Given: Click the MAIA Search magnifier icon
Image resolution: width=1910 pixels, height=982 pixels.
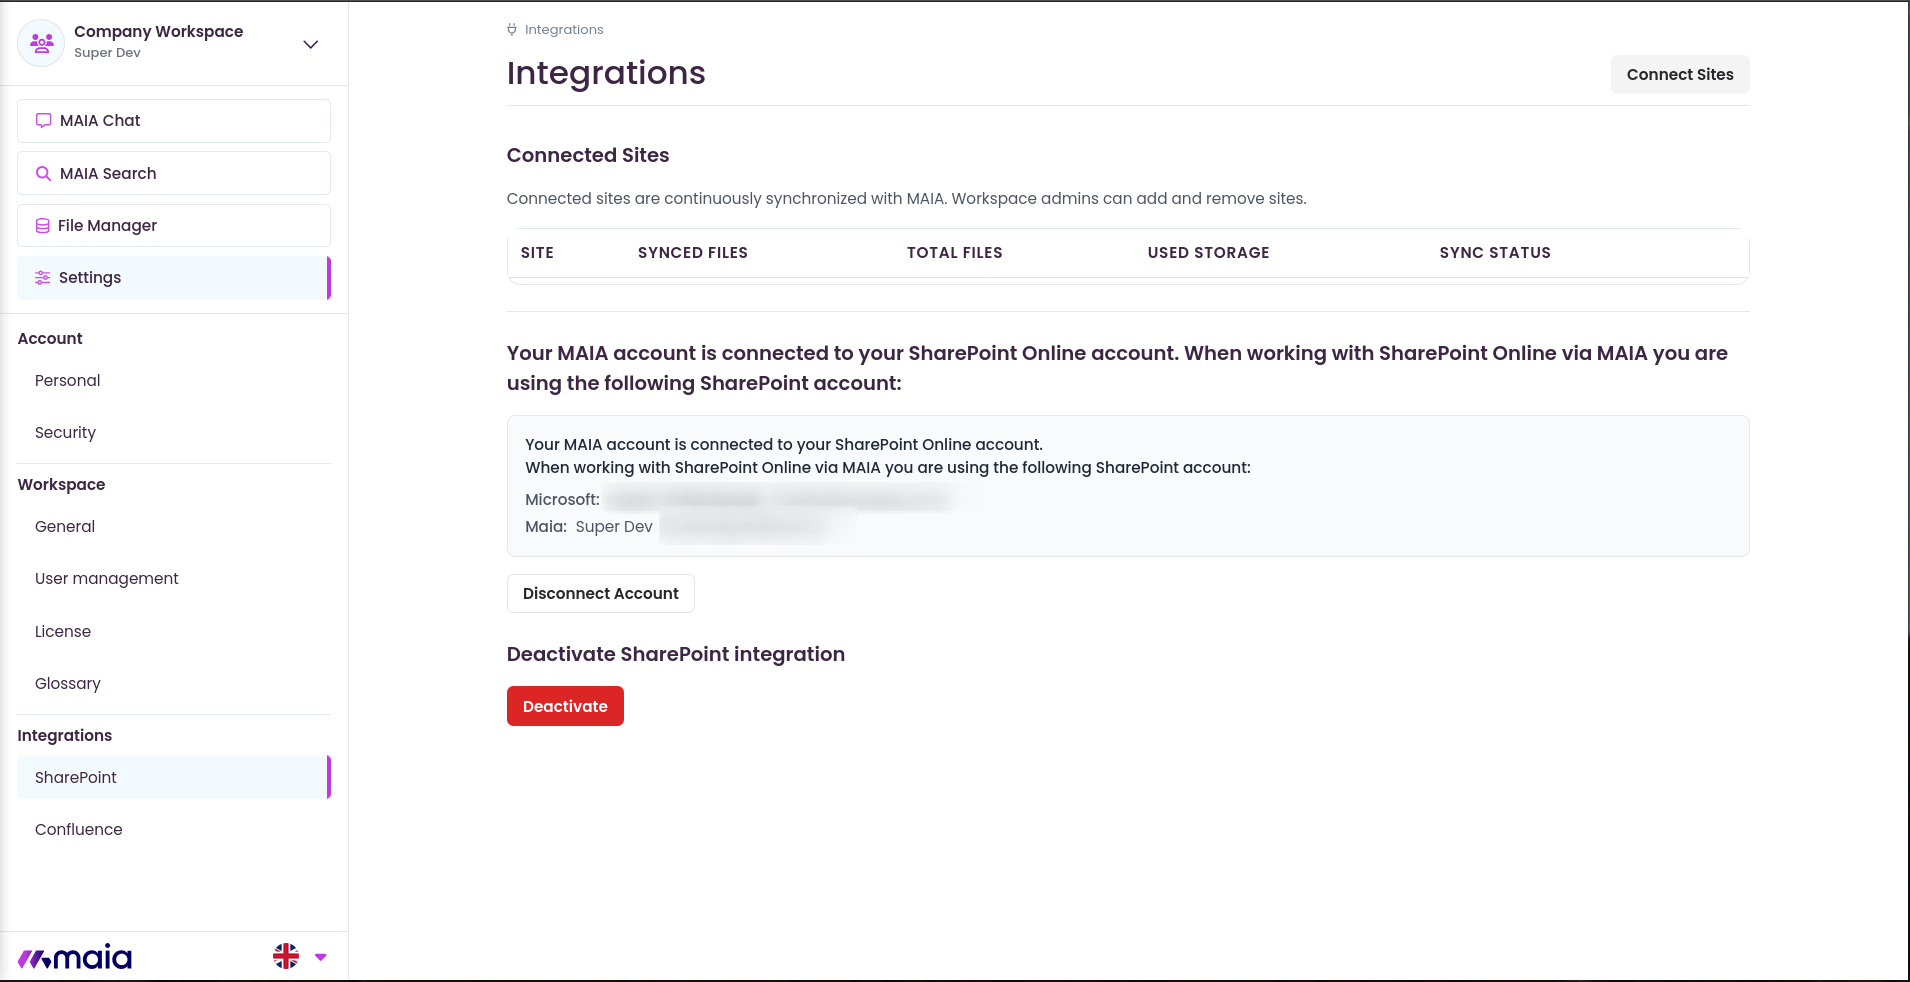Looking at the screenshot, I should [43, 173].
